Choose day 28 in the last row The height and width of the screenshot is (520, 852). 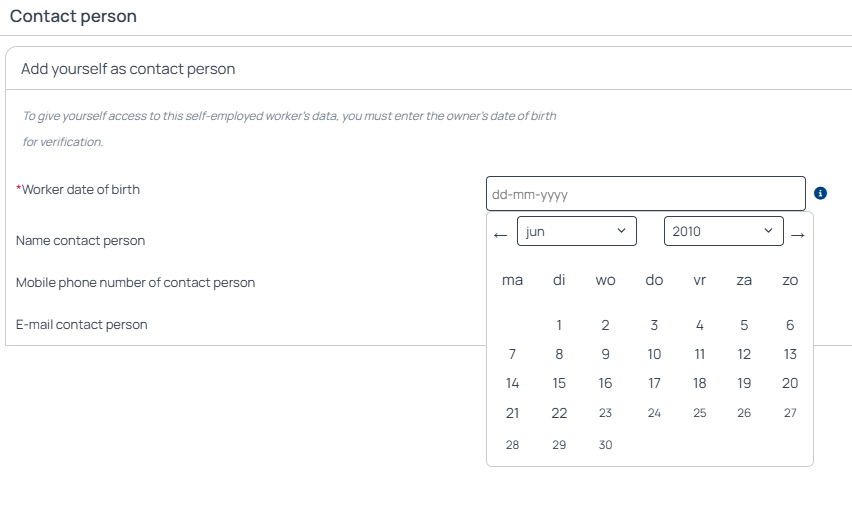click(x=512, y=444)
